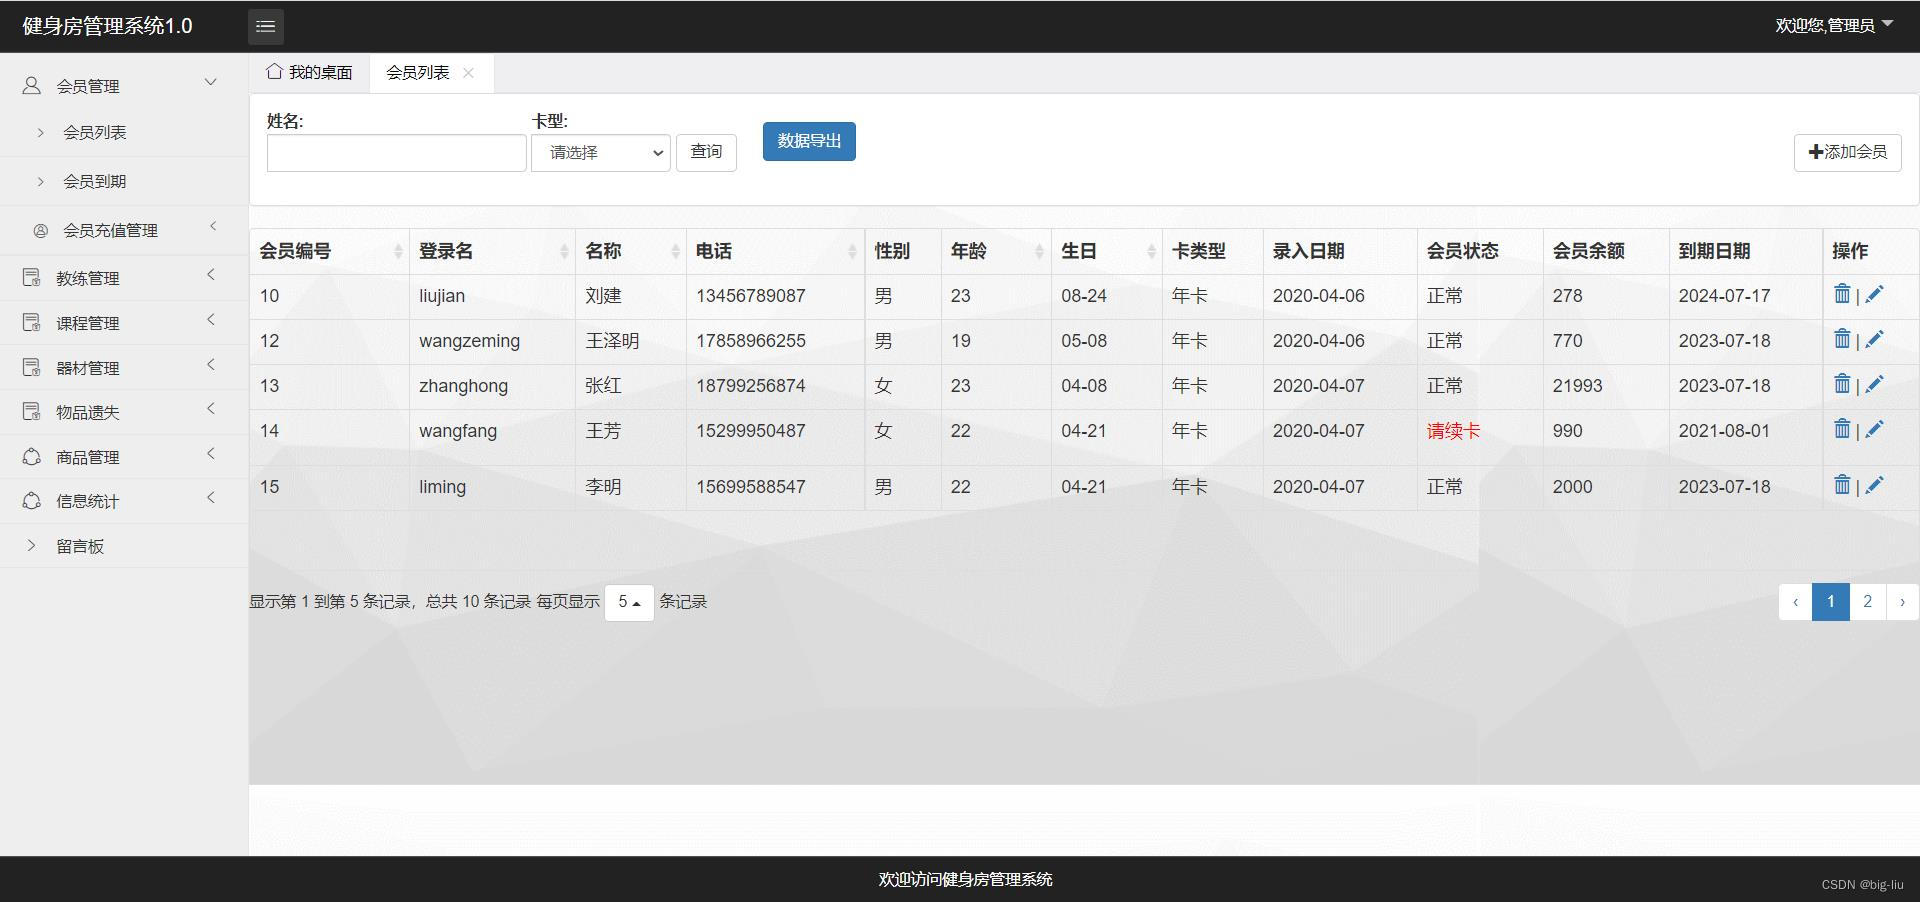Image resolution: width=1920 pixels, height=902 pixels.
Task: Click the 健身房管理系统1.0 title
Action: click(107, 26)
